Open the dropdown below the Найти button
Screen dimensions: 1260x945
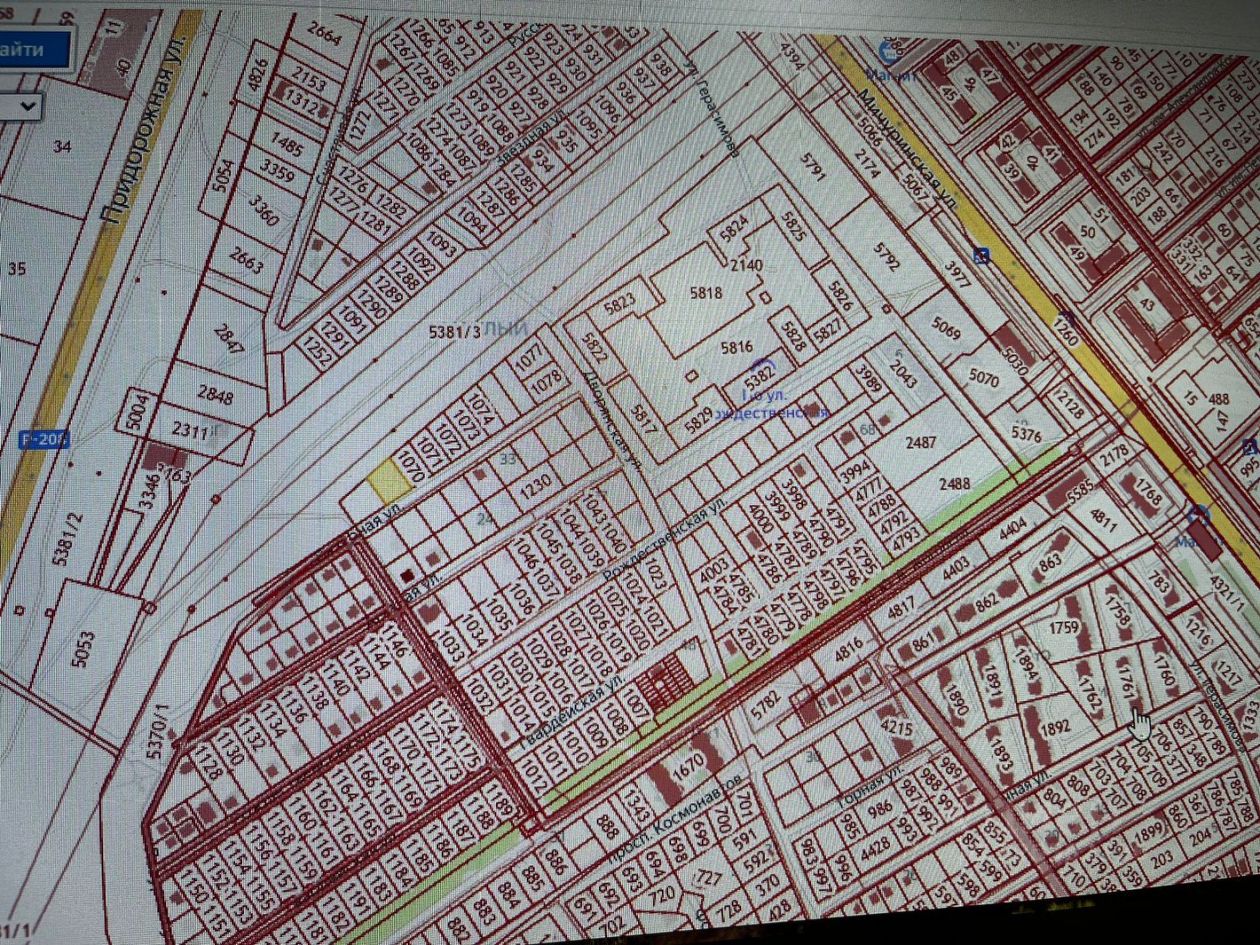[20, 105]
